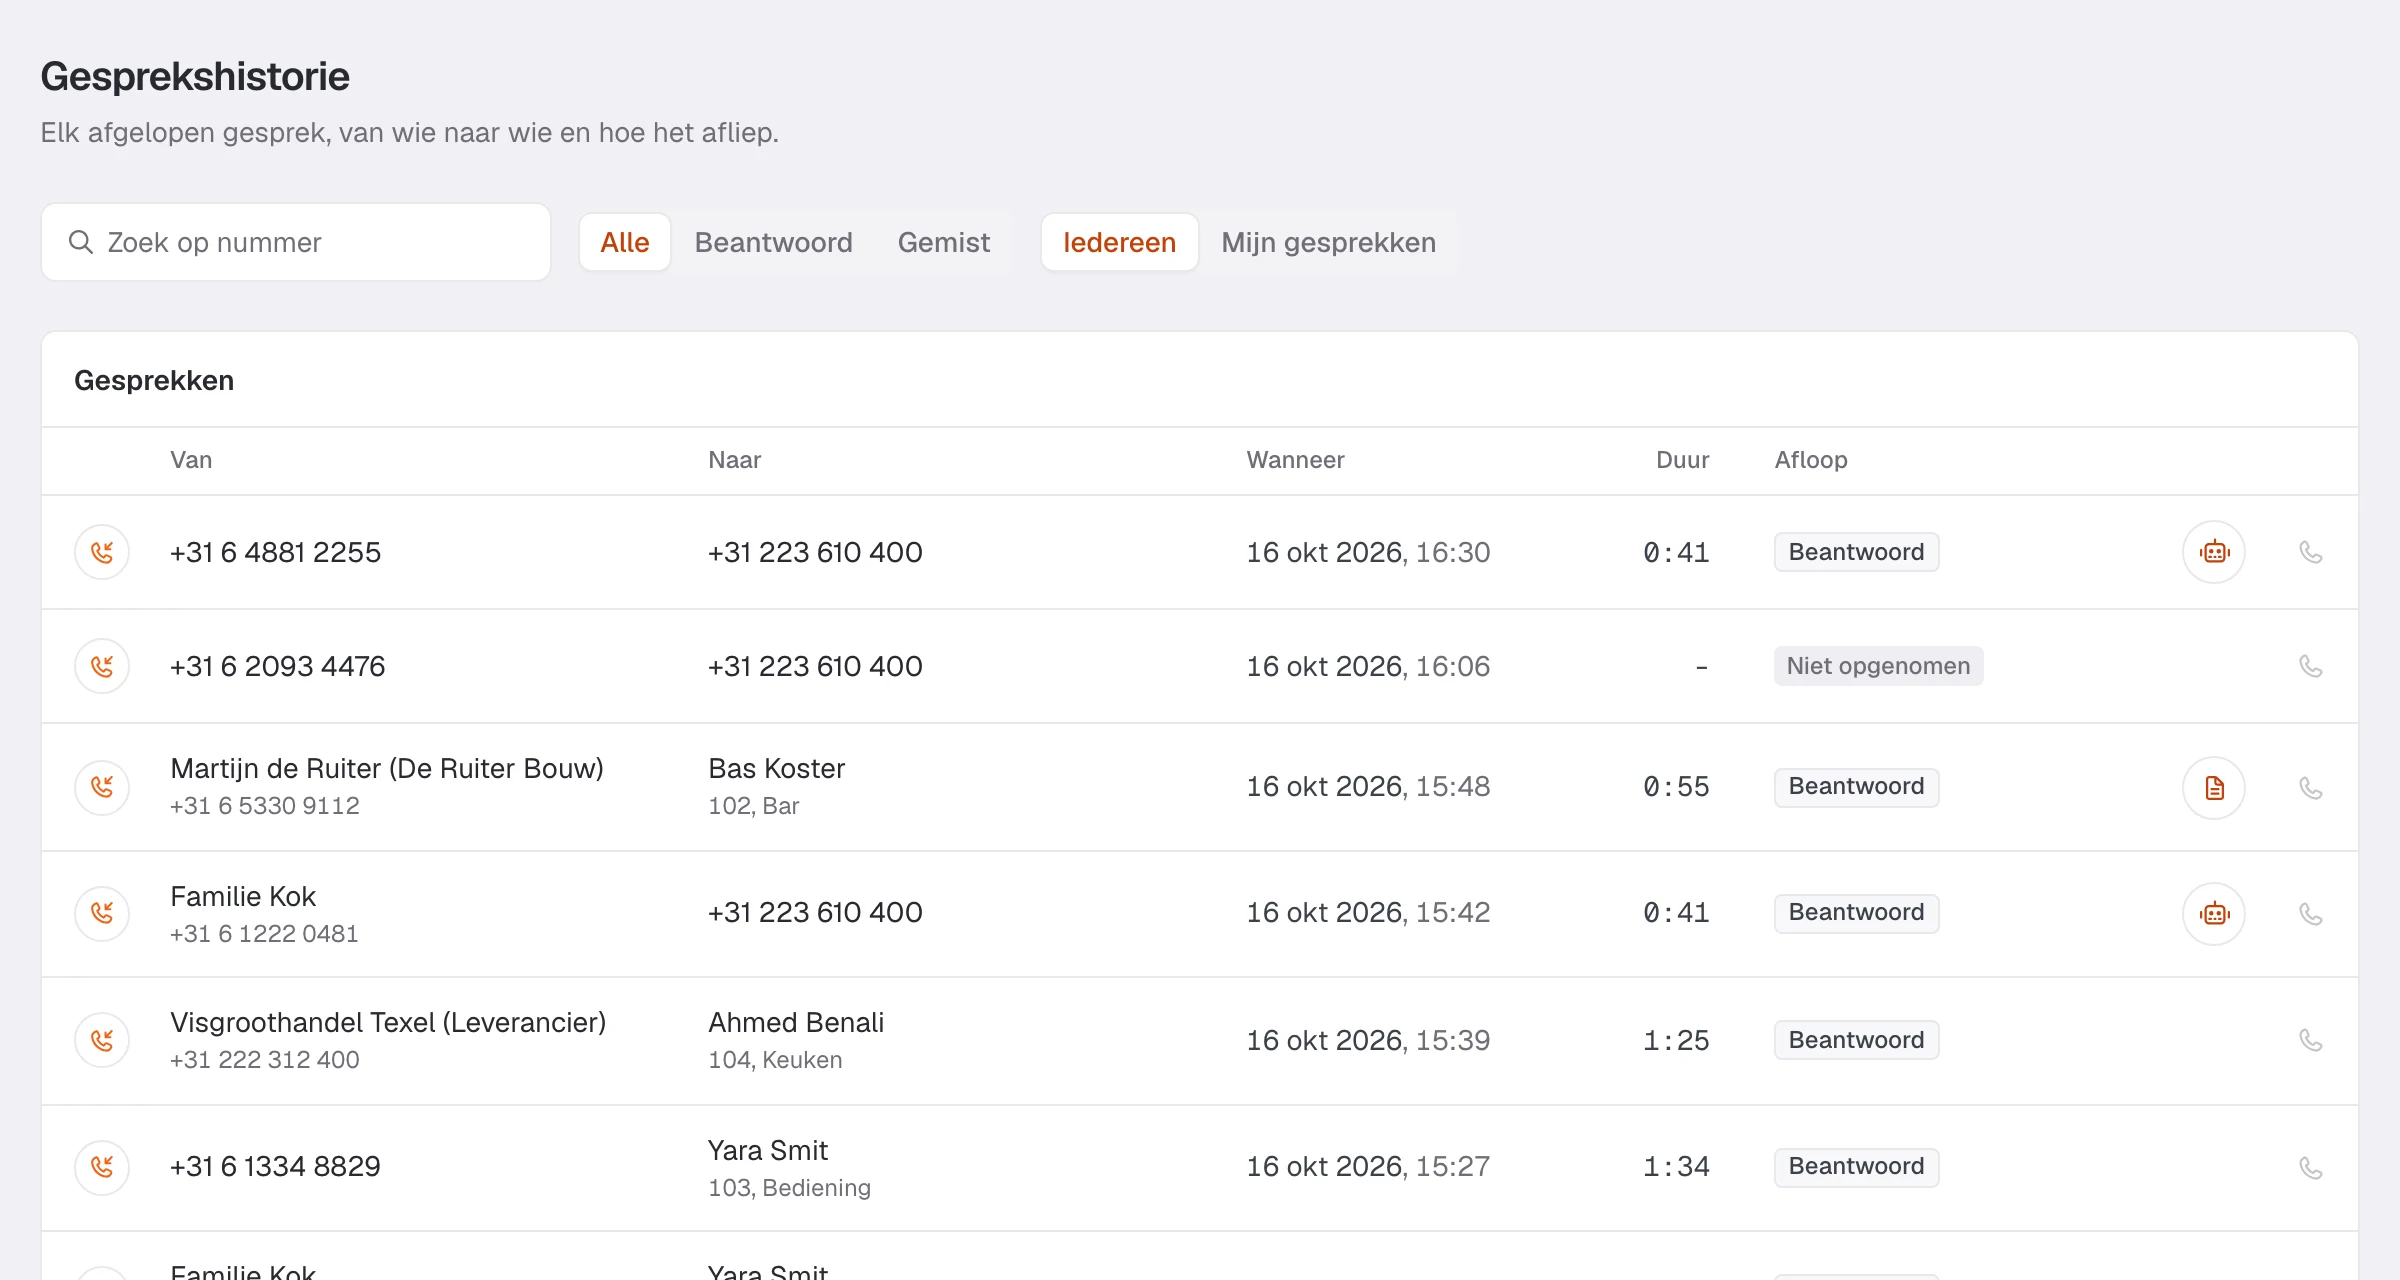Viewport: 2400px width, 1280px height.
Task: Call back +31 6 2093 4476 using phone icon
Action: (2310, 666)
